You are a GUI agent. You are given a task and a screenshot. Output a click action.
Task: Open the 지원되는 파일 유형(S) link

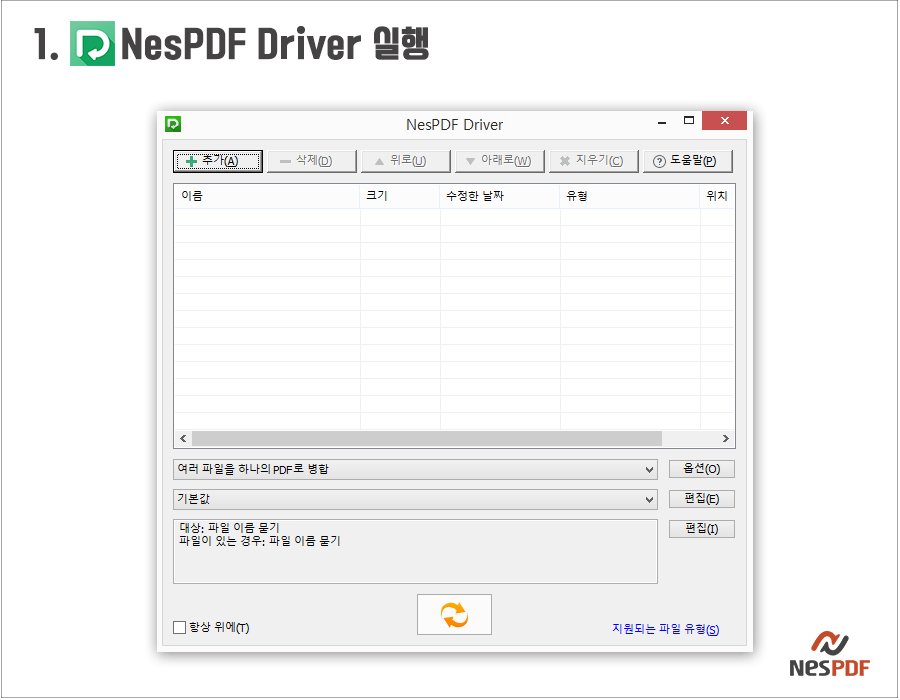click(x=665, y=629)
